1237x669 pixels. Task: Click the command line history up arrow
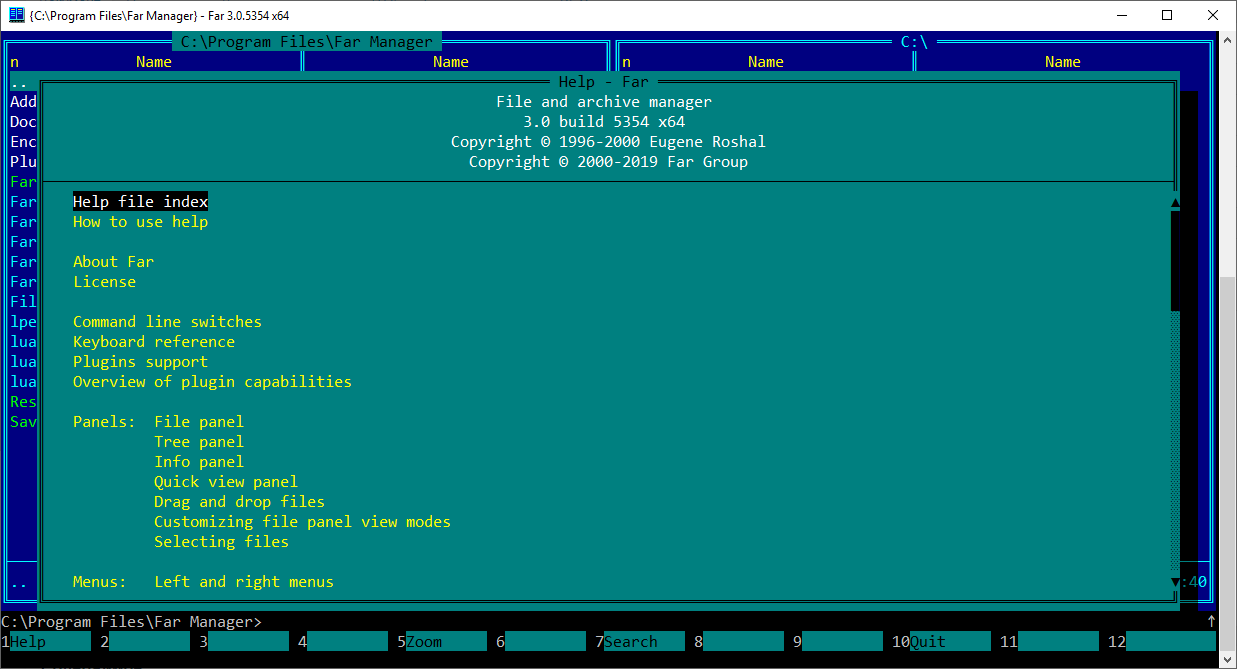pos(1211,622)
